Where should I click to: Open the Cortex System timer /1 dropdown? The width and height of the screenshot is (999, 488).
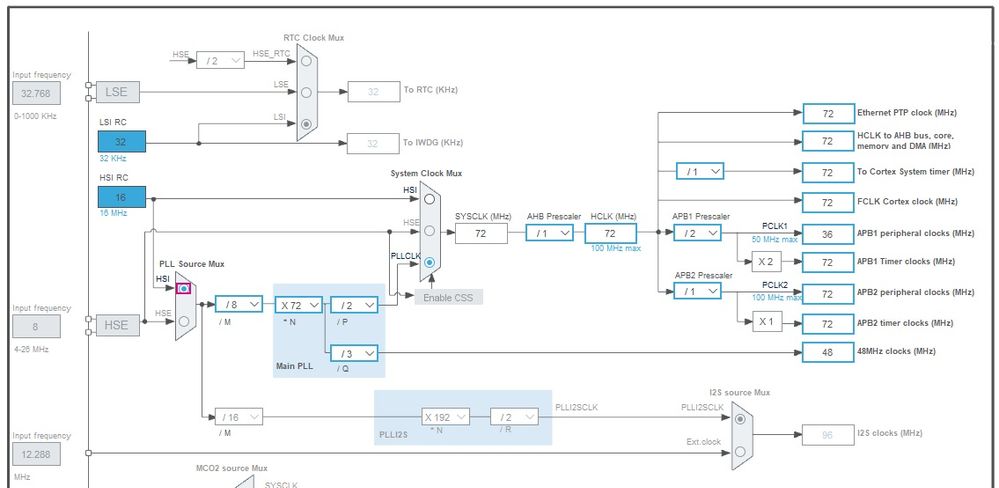pyautogui.click(x=700, y=171)
